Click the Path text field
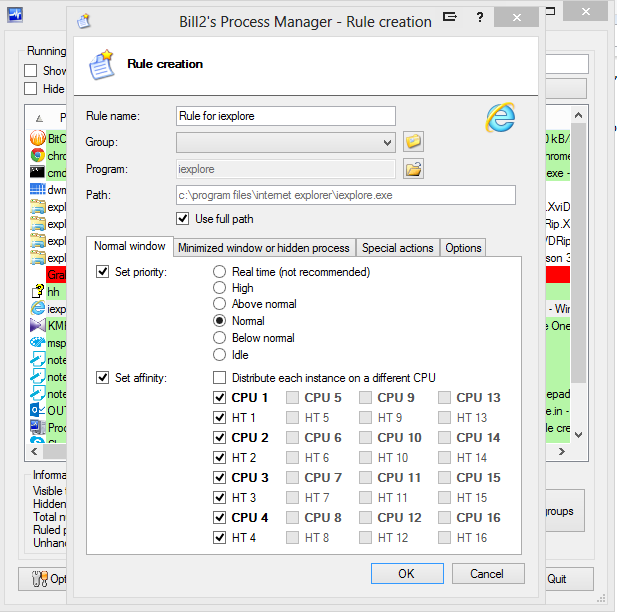The height and width of the screenshot is (614, 617). pyautogui.click(x=346, y=195)
